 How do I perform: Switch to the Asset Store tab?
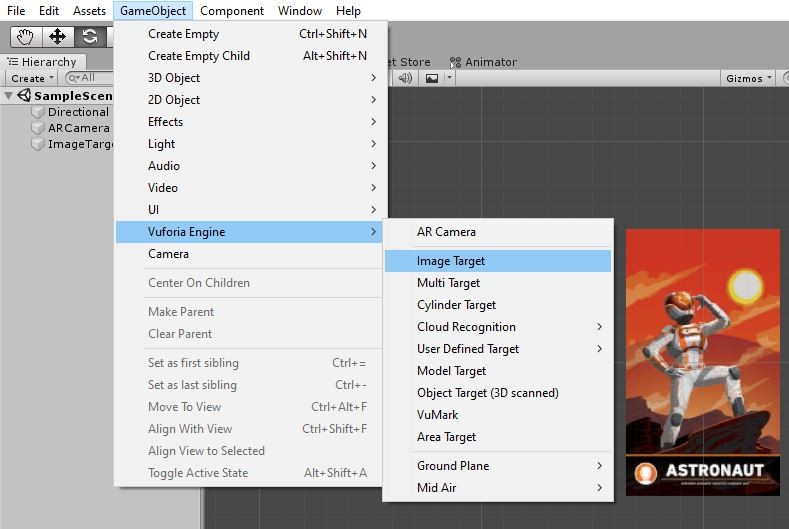click(x=409, y=62)
